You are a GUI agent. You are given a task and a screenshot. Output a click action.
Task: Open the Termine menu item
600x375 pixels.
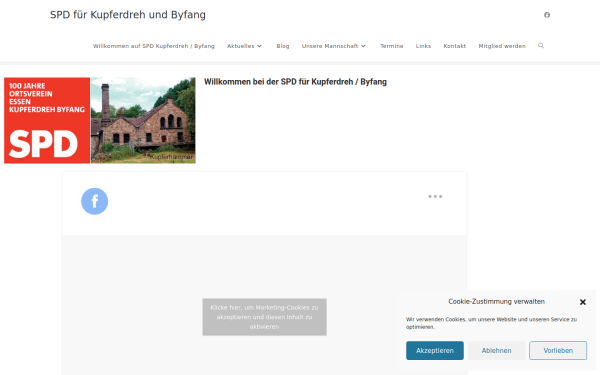click(x=391, y=46)
